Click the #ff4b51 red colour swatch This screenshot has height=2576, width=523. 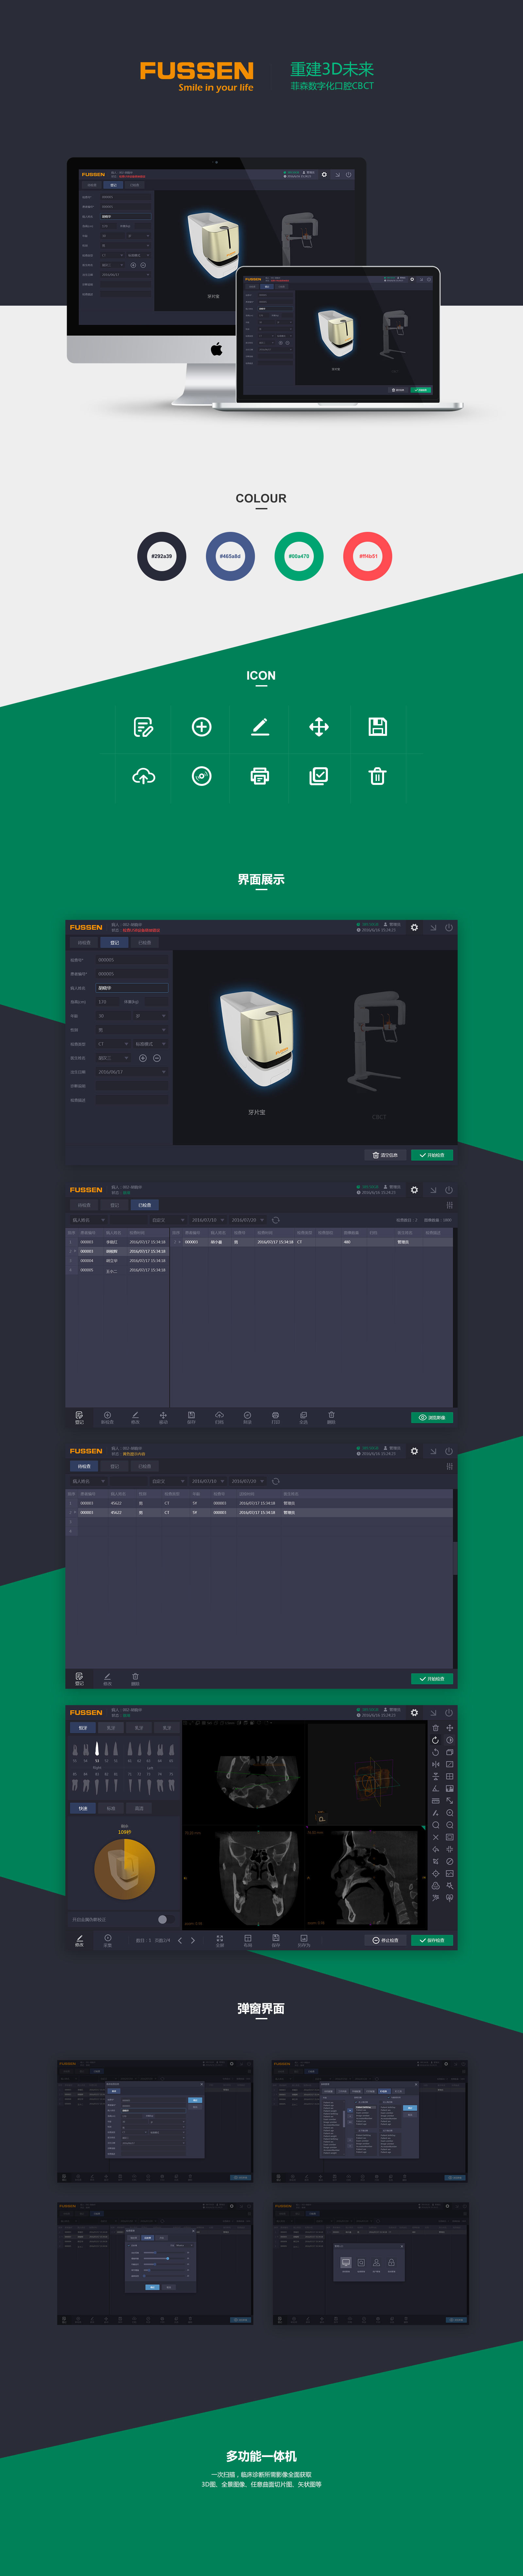tap(368, 556)
